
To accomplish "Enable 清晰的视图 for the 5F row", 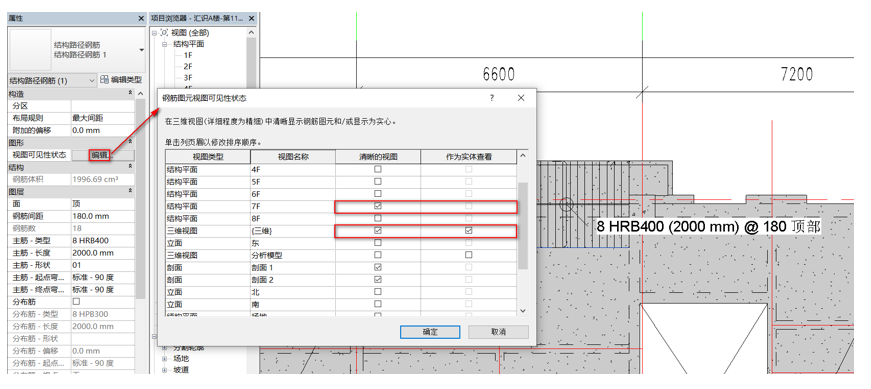I will (x=378, y=181).
